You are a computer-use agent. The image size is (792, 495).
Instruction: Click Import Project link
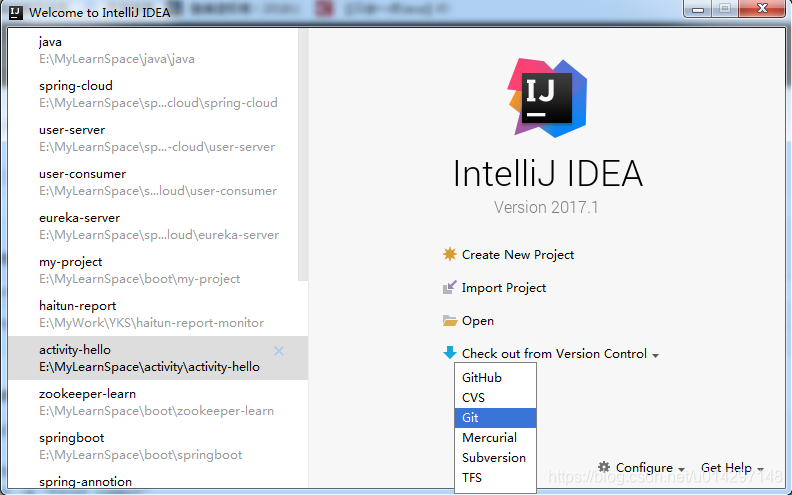pos(504,288)
